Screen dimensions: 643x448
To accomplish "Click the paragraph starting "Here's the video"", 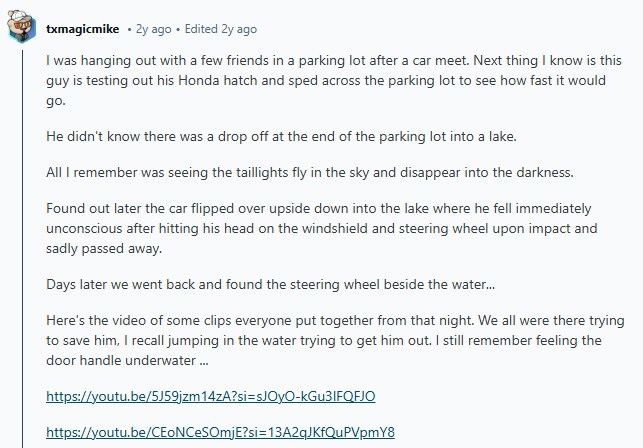I will (x=330, y=339).
